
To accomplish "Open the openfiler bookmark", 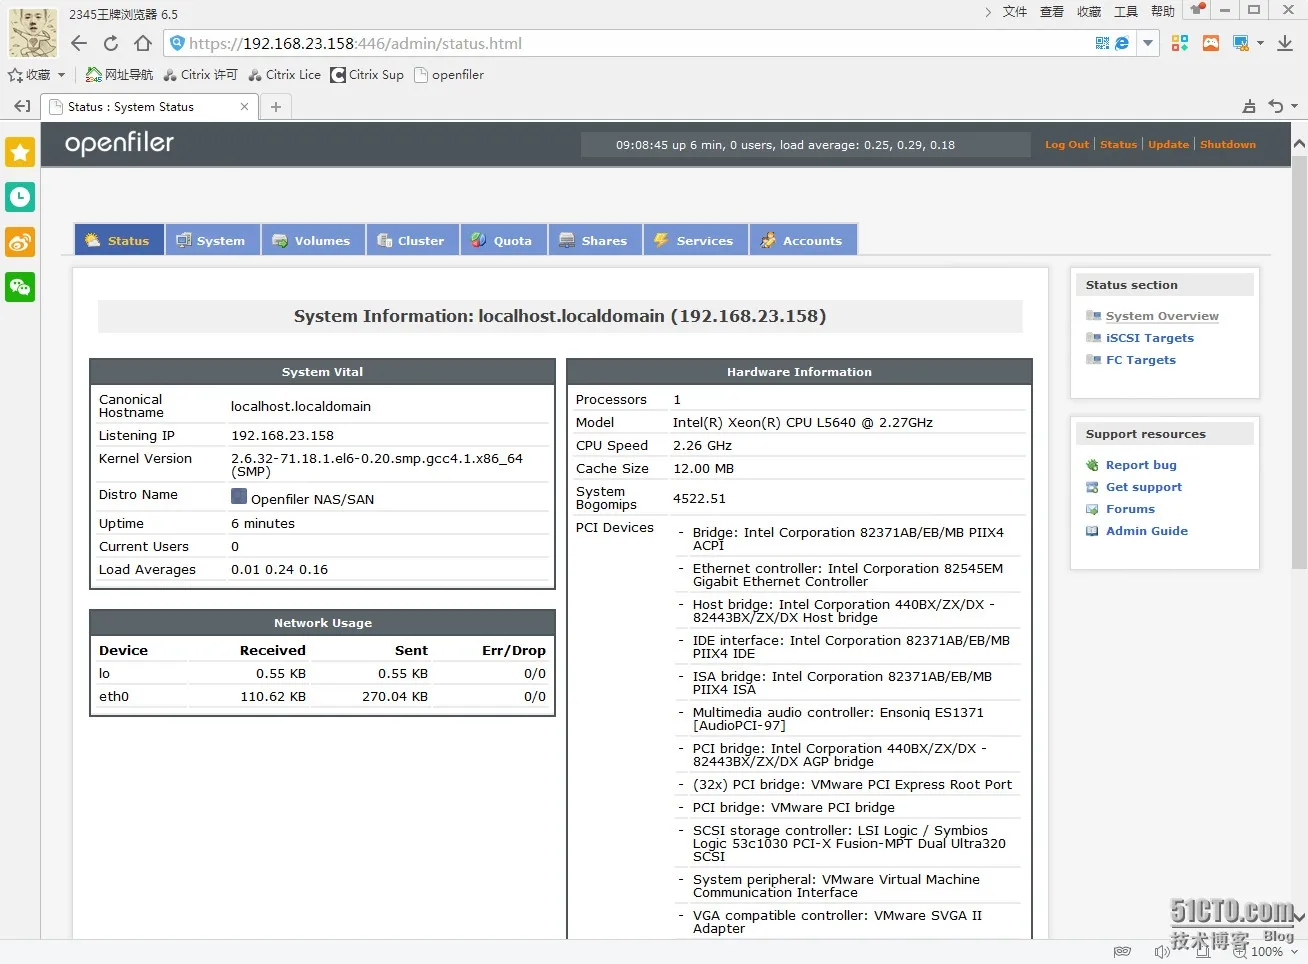I will [449, 75].
